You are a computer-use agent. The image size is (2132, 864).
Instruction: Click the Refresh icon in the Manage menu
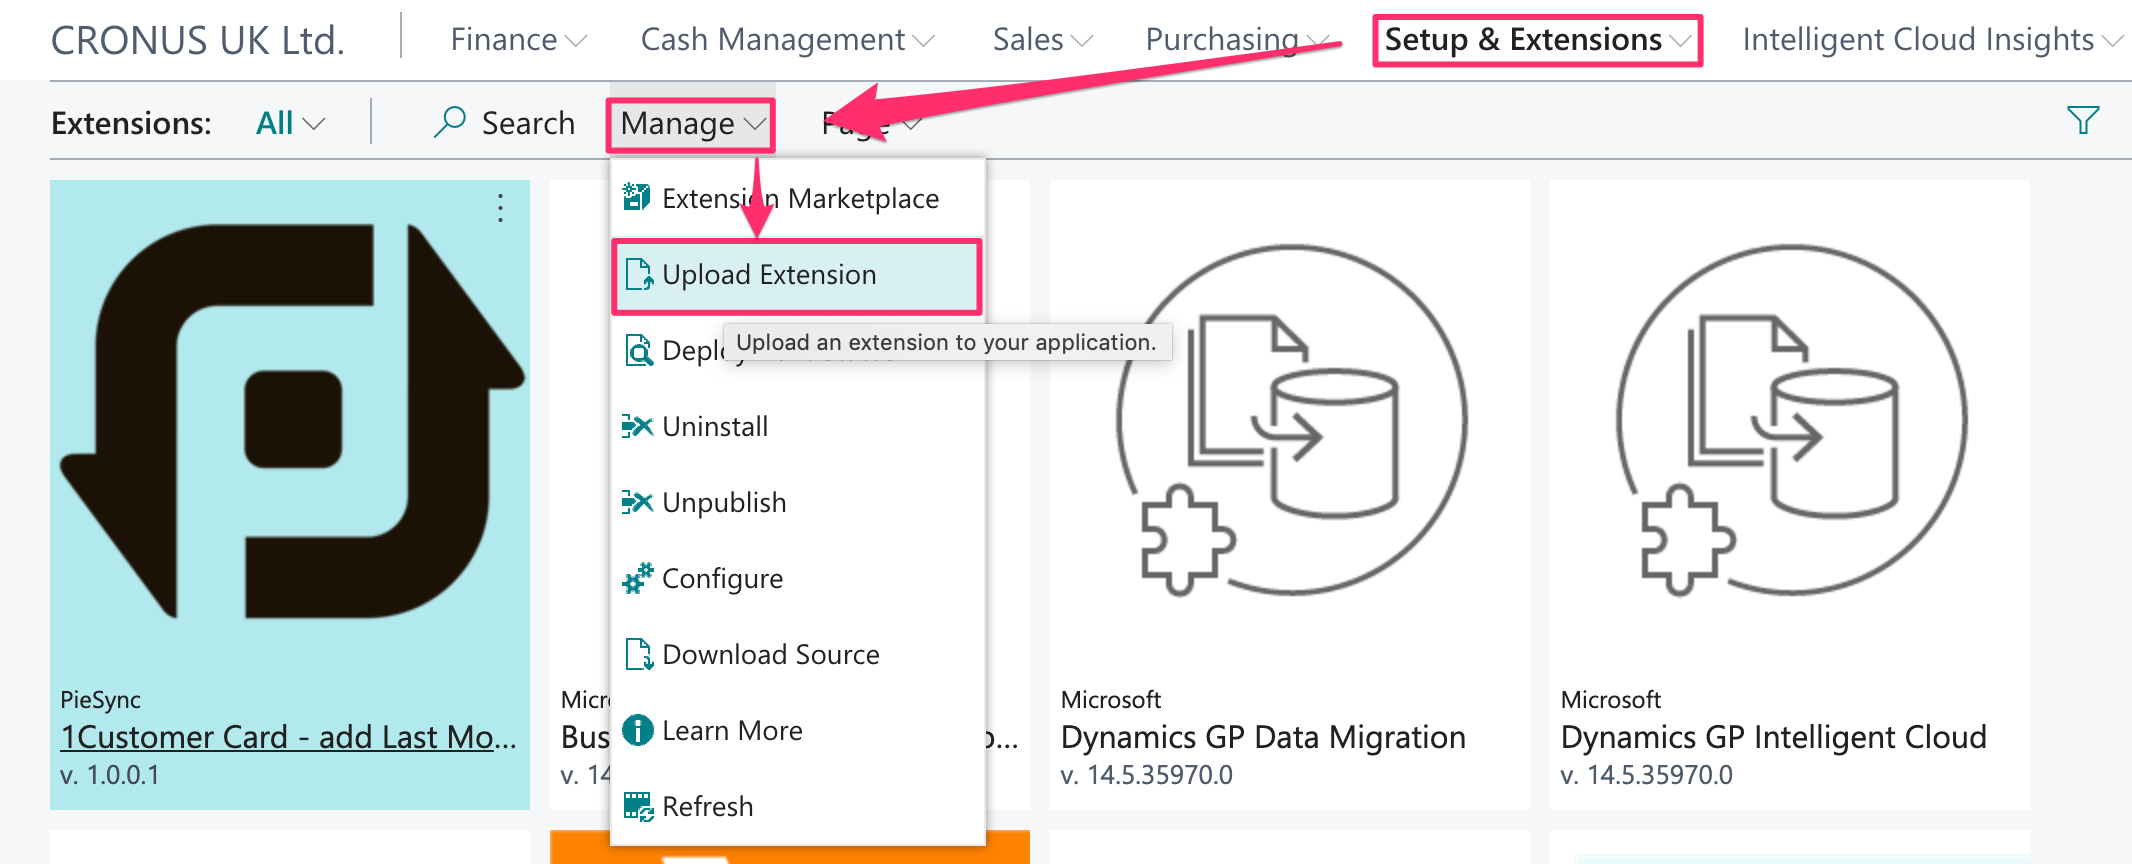pos(637,806)
